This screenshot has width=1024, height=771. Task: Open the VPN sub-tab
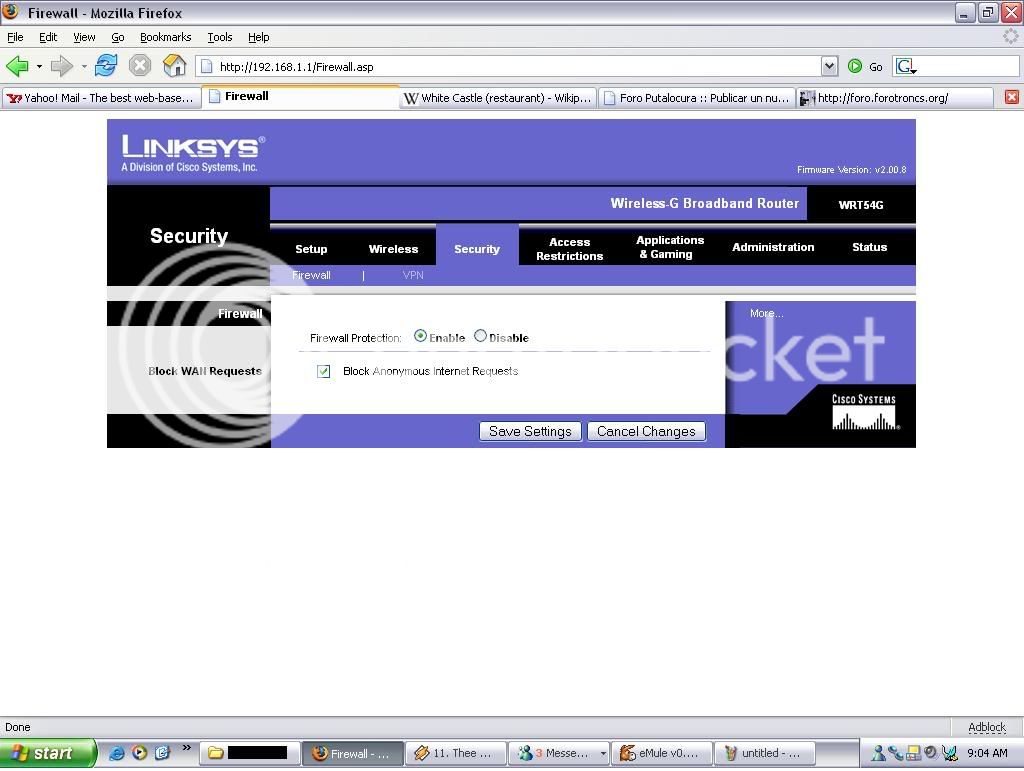click(x=413, y=275)
